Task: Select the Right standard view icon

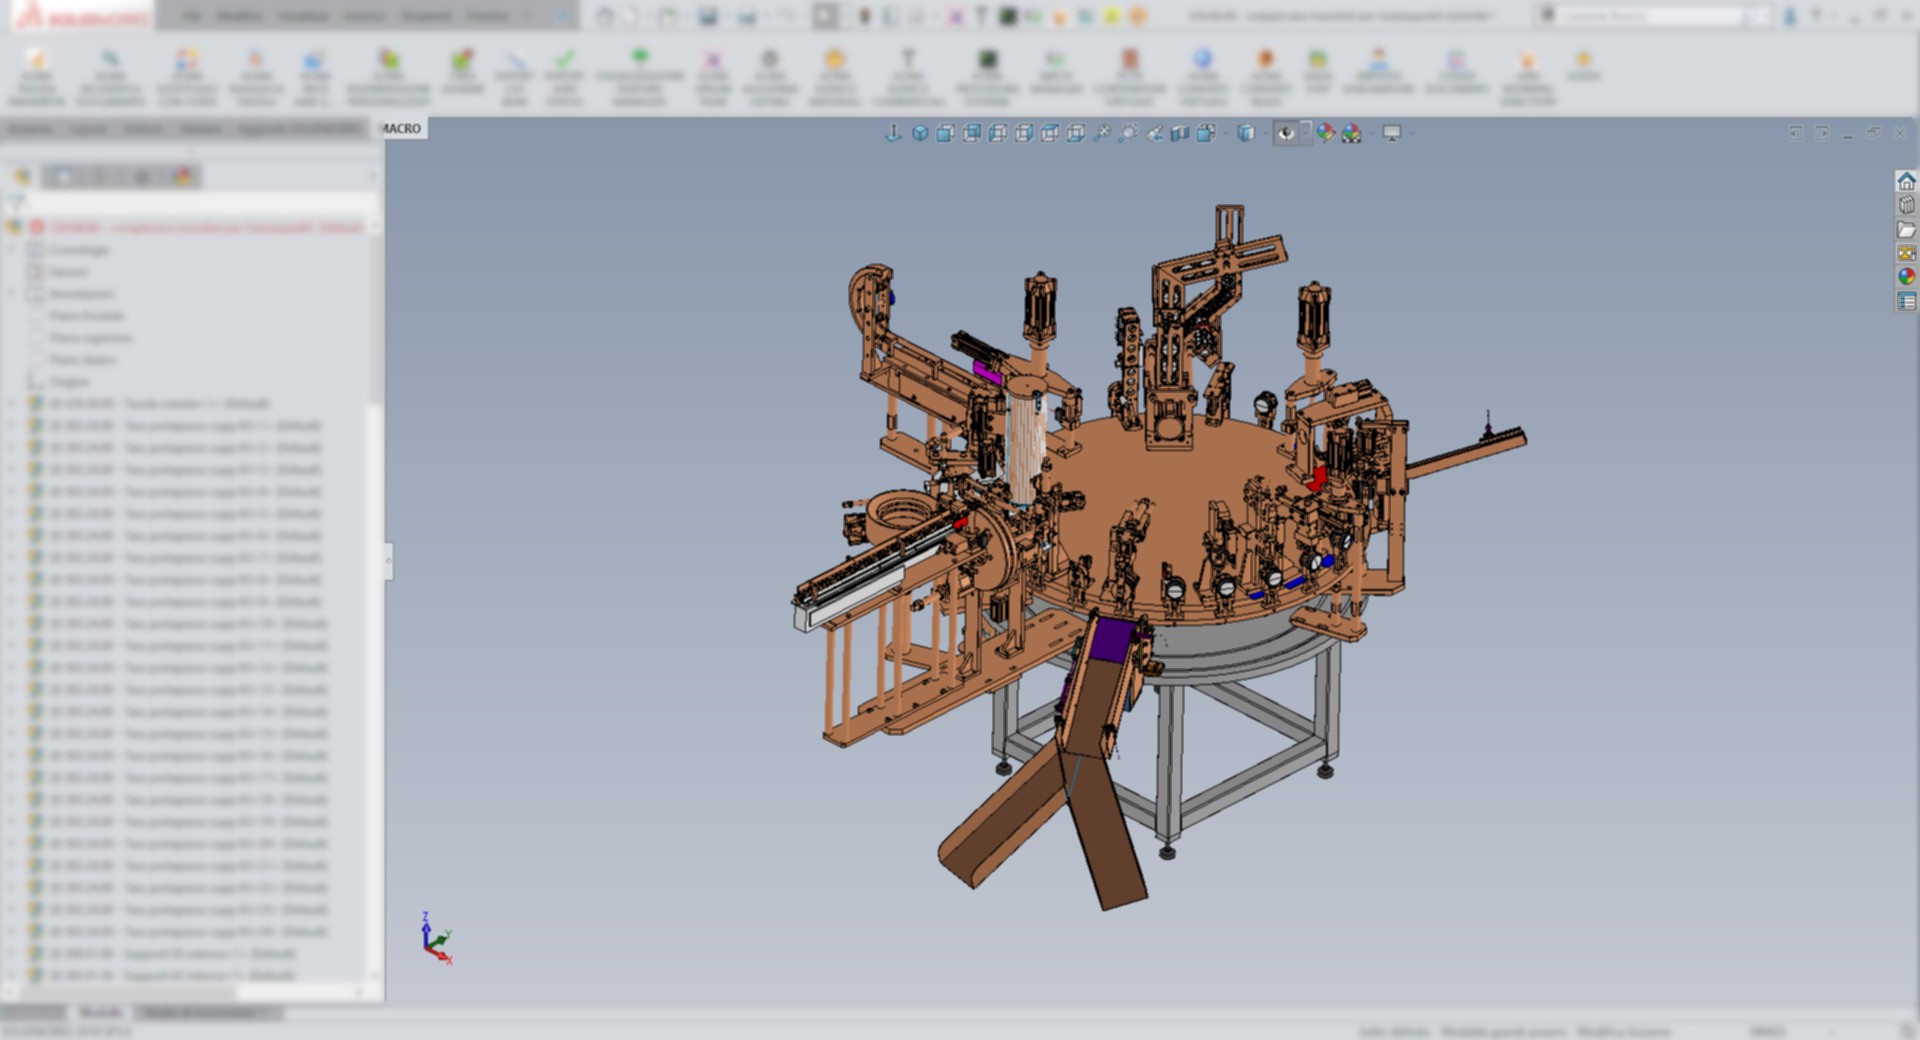Action: point(1024,133)
